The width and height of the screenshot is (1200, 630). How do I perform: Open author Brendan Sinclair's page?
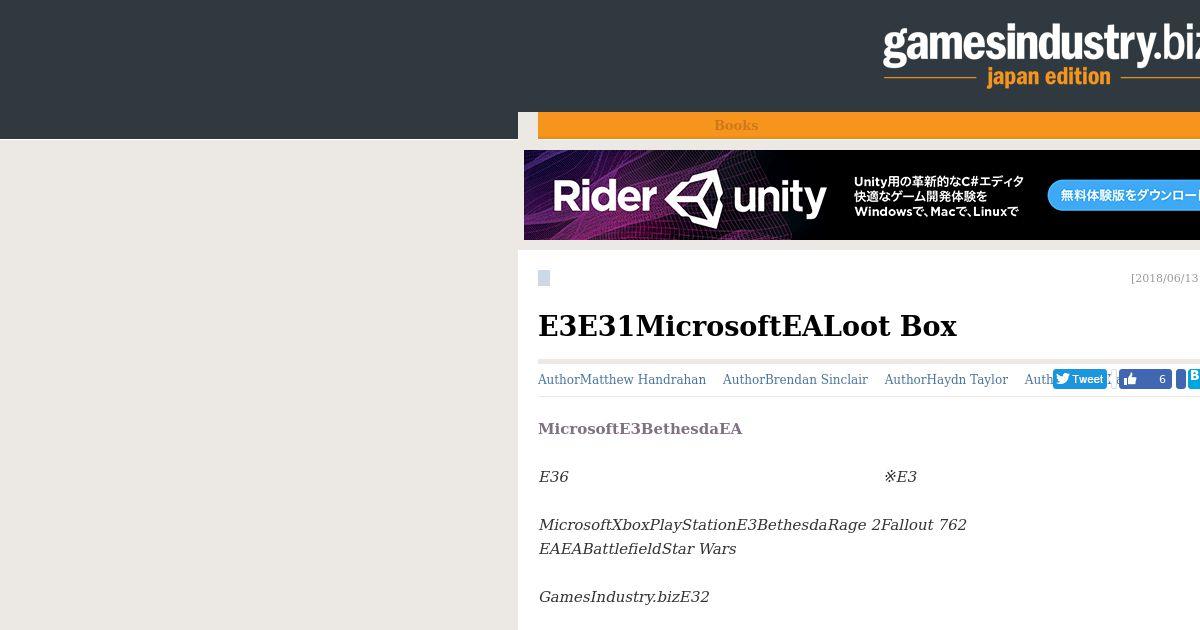click(x=795, y=380)
